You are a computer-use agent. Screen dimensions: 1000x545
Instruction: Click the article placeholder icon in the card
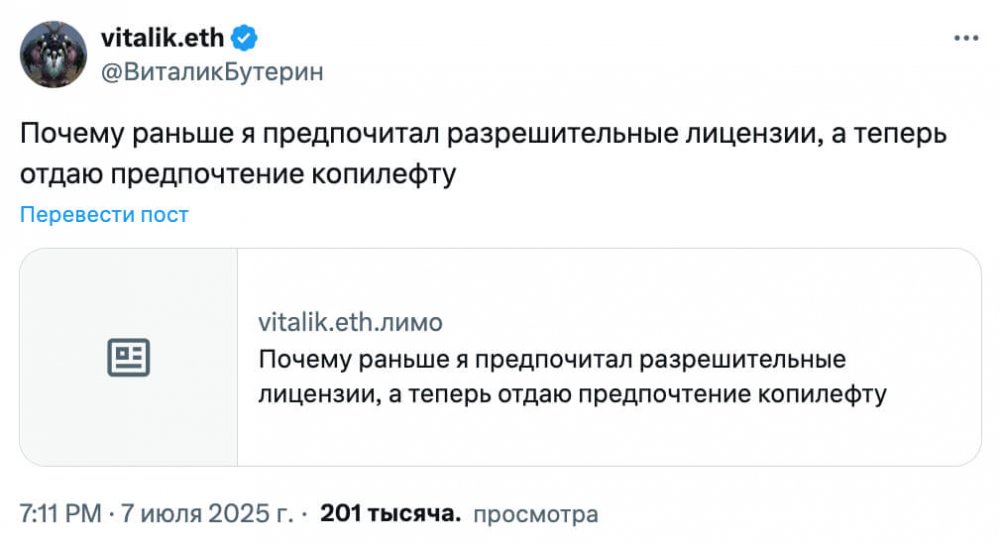click(128, 357)
